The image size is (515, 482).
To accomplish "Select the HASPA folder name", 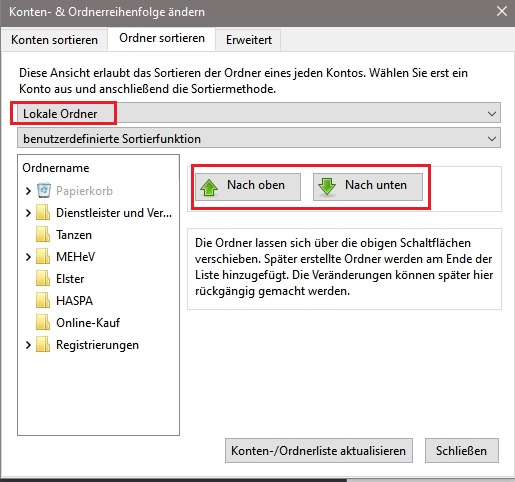I will point(74,301).
